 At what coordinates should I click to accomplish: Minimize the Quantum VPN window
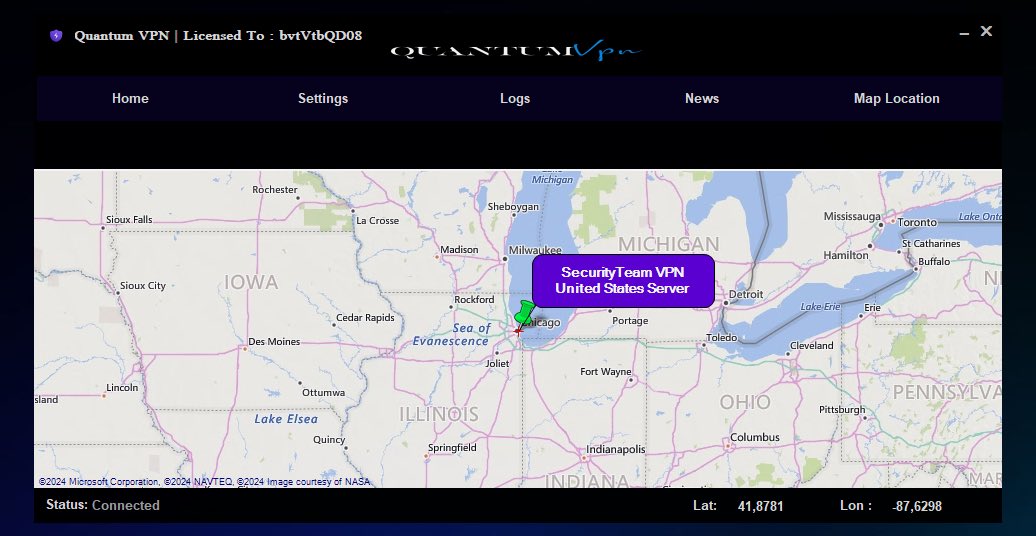(965, 32)
